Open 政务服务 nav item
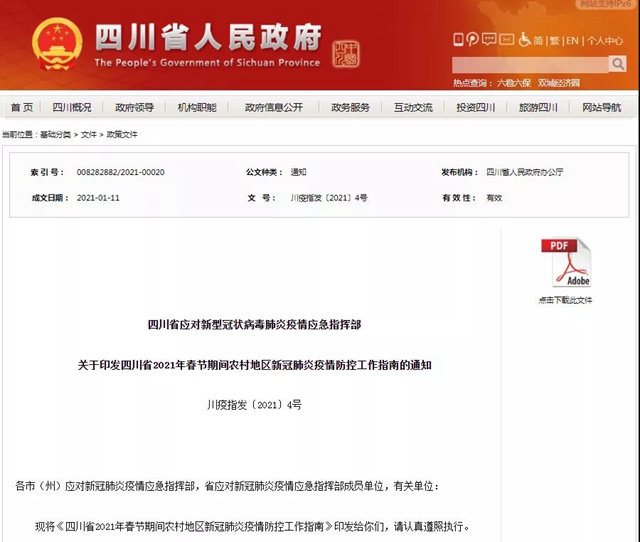 coord(350,108)
